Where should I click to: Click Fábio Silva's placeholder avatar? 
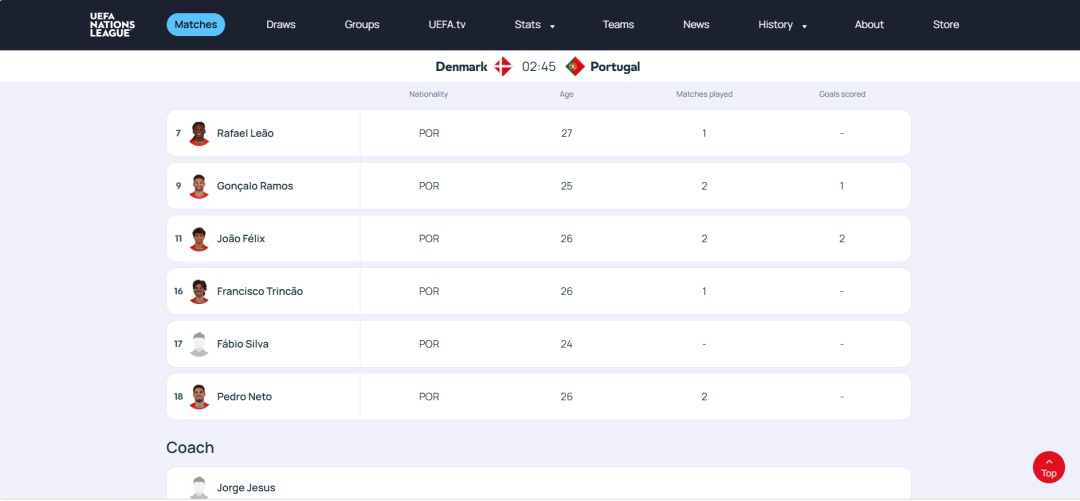[199, 344]
